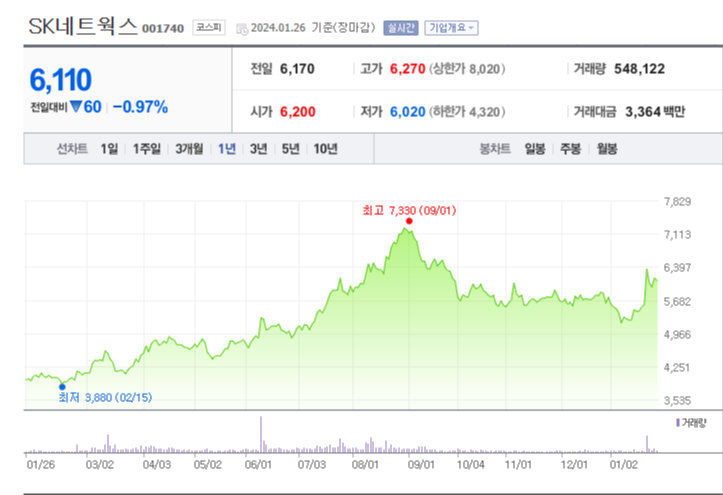Select the 10년 line chart tab
This screenshot has height=495, width=723.
coord(326,149)
